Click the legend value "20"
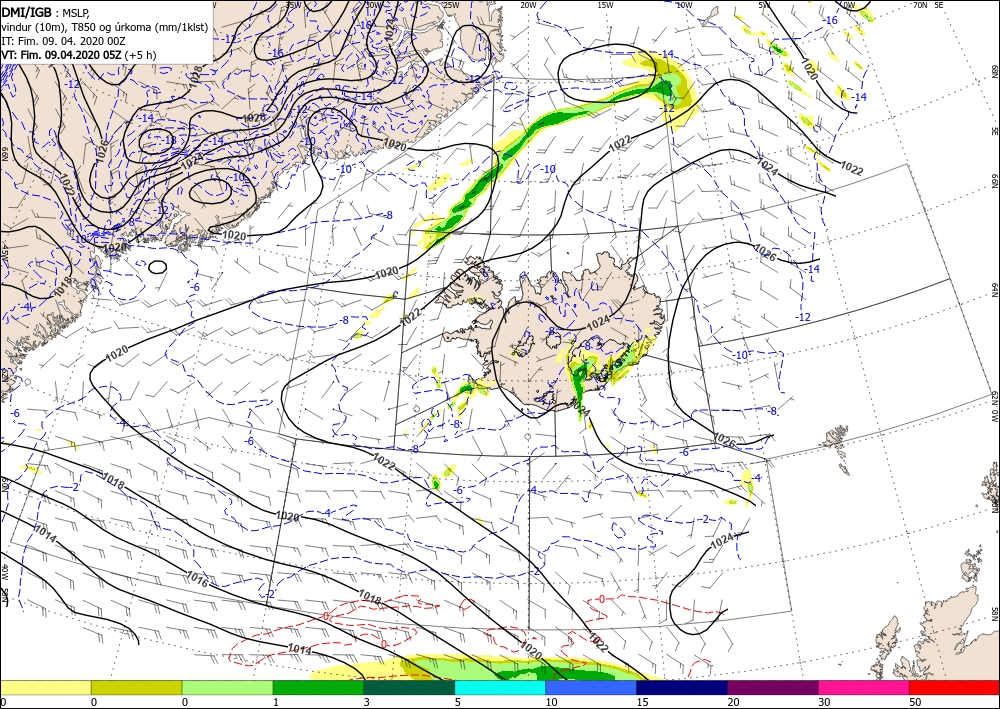The width and height of the screenshot is (1000, 709). tap(733, 702)
